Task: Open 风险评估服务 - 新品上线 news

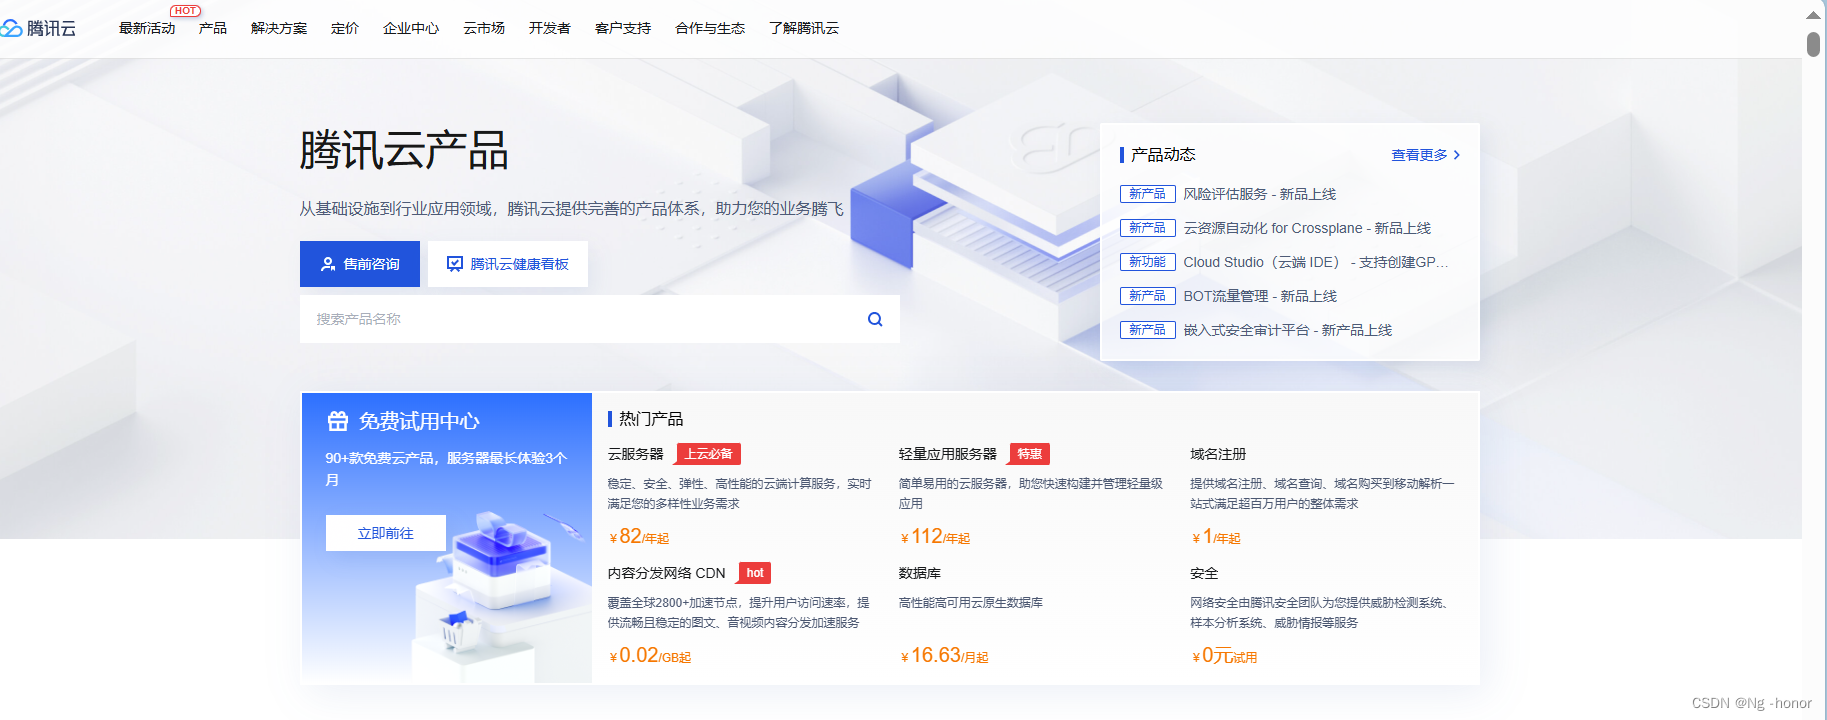Action: click(1260, 194)
